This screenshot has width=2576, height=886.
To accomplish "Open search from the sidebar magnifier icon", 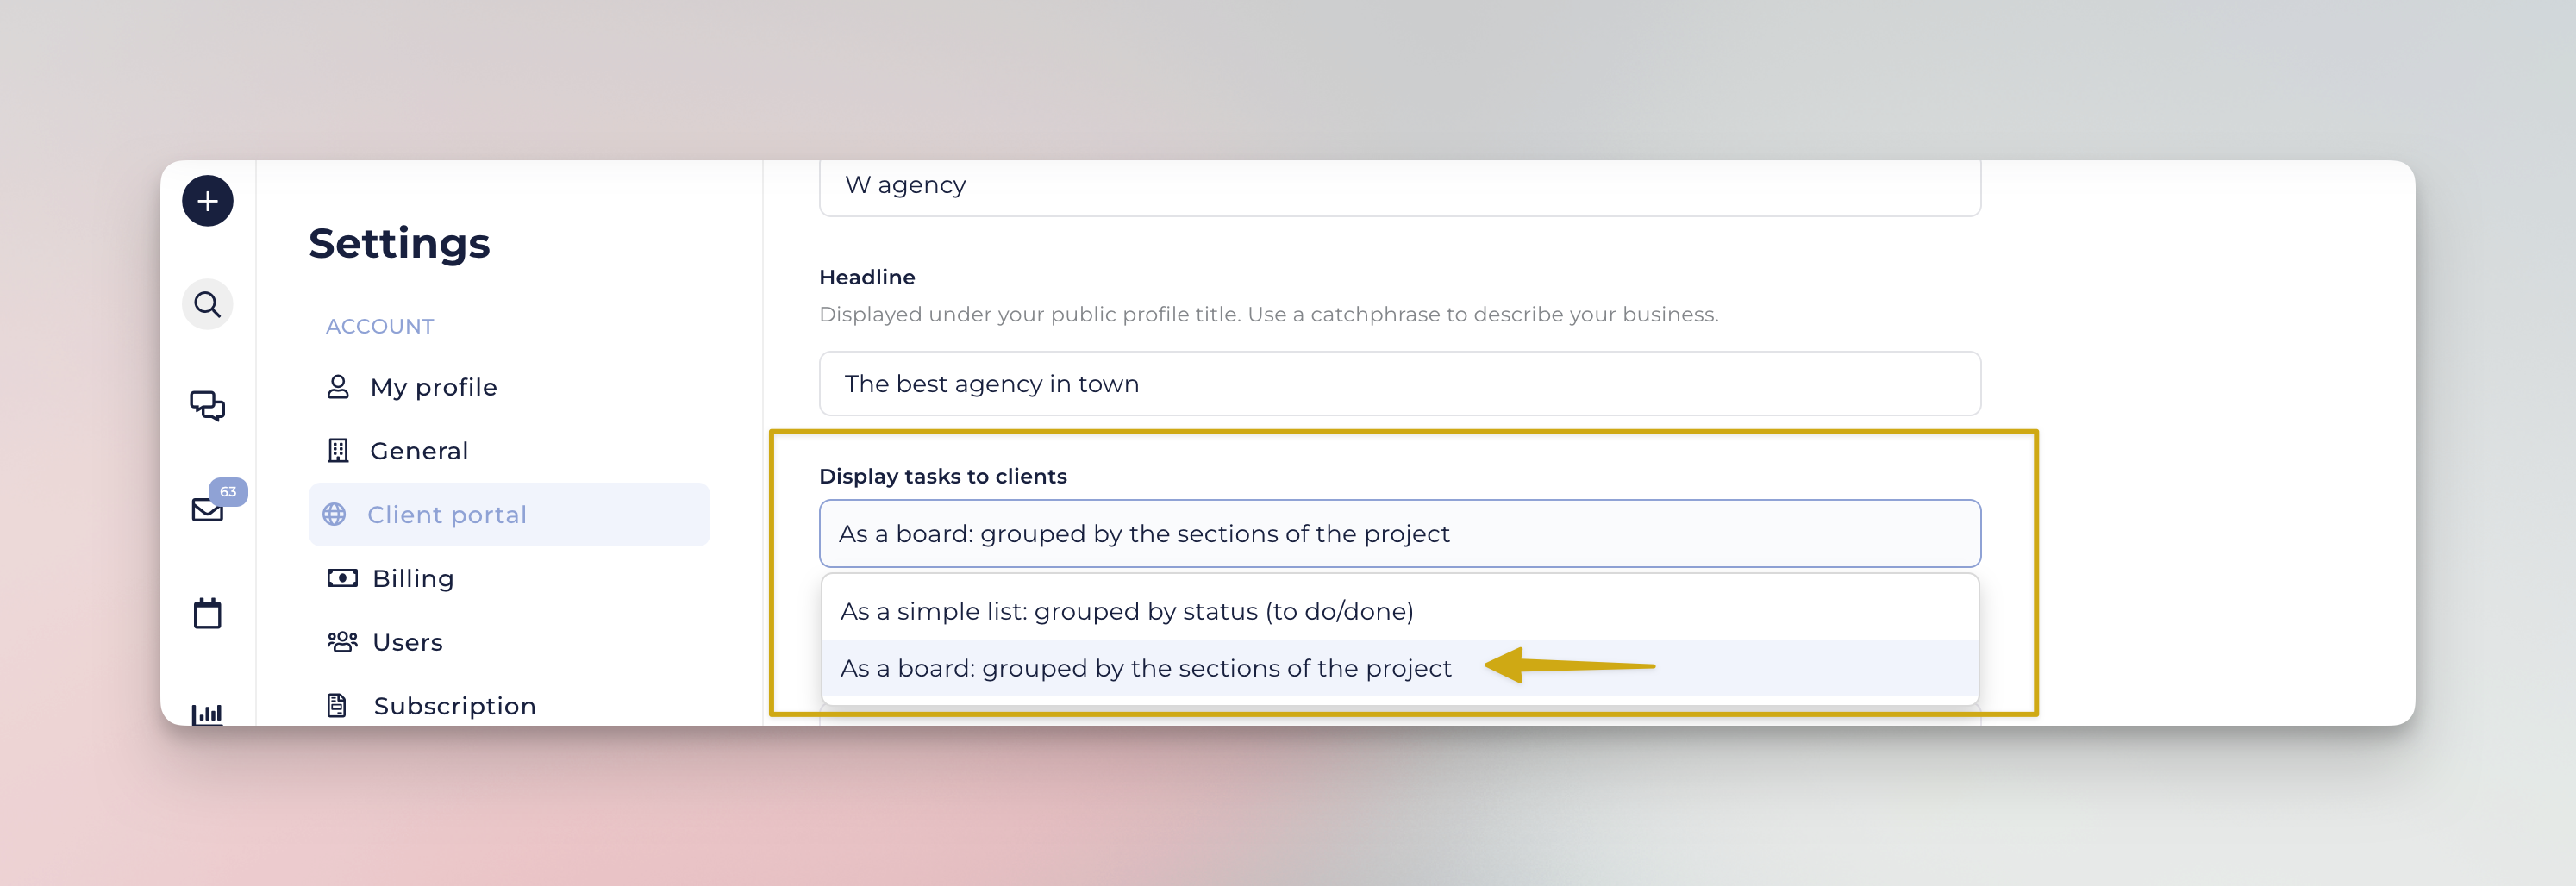I will pos(207,304).
